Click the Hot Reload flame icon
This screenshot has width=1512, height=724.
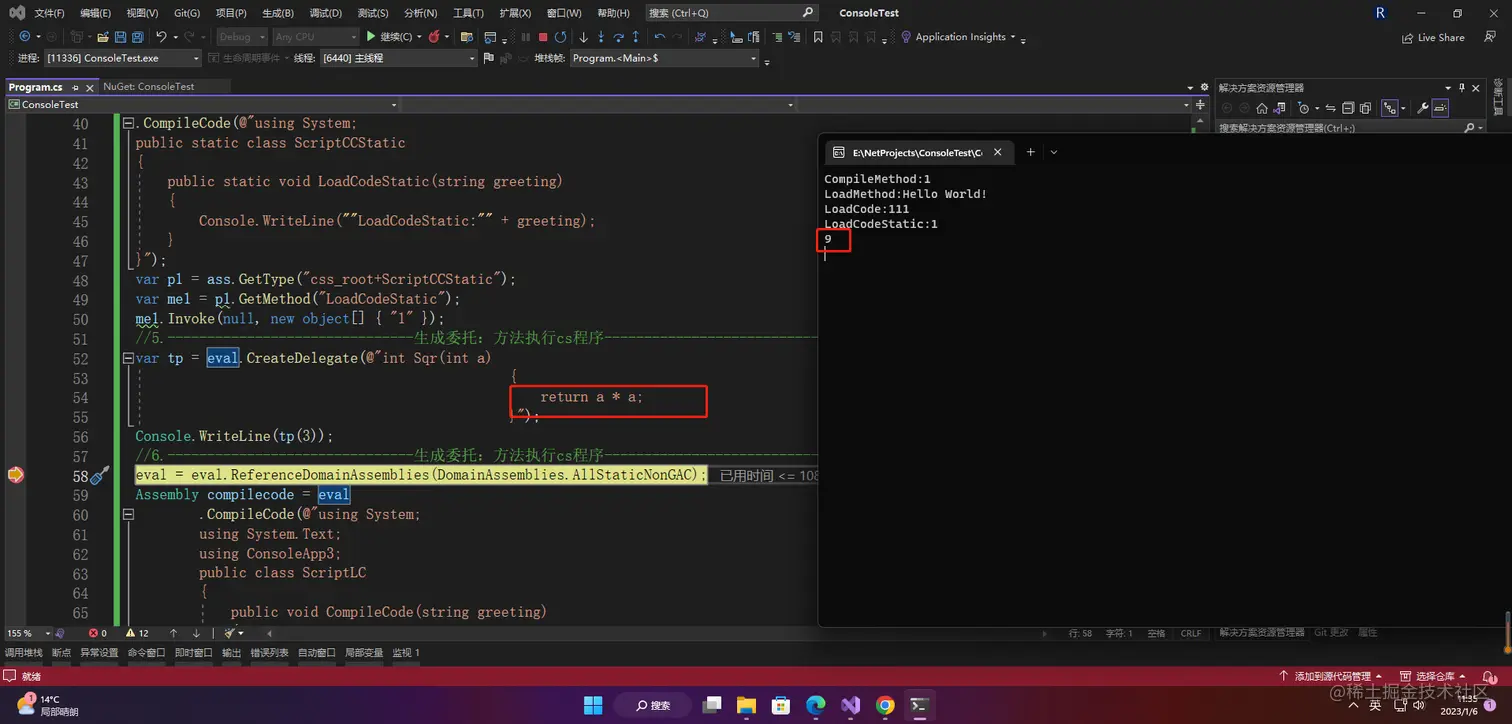434,36
